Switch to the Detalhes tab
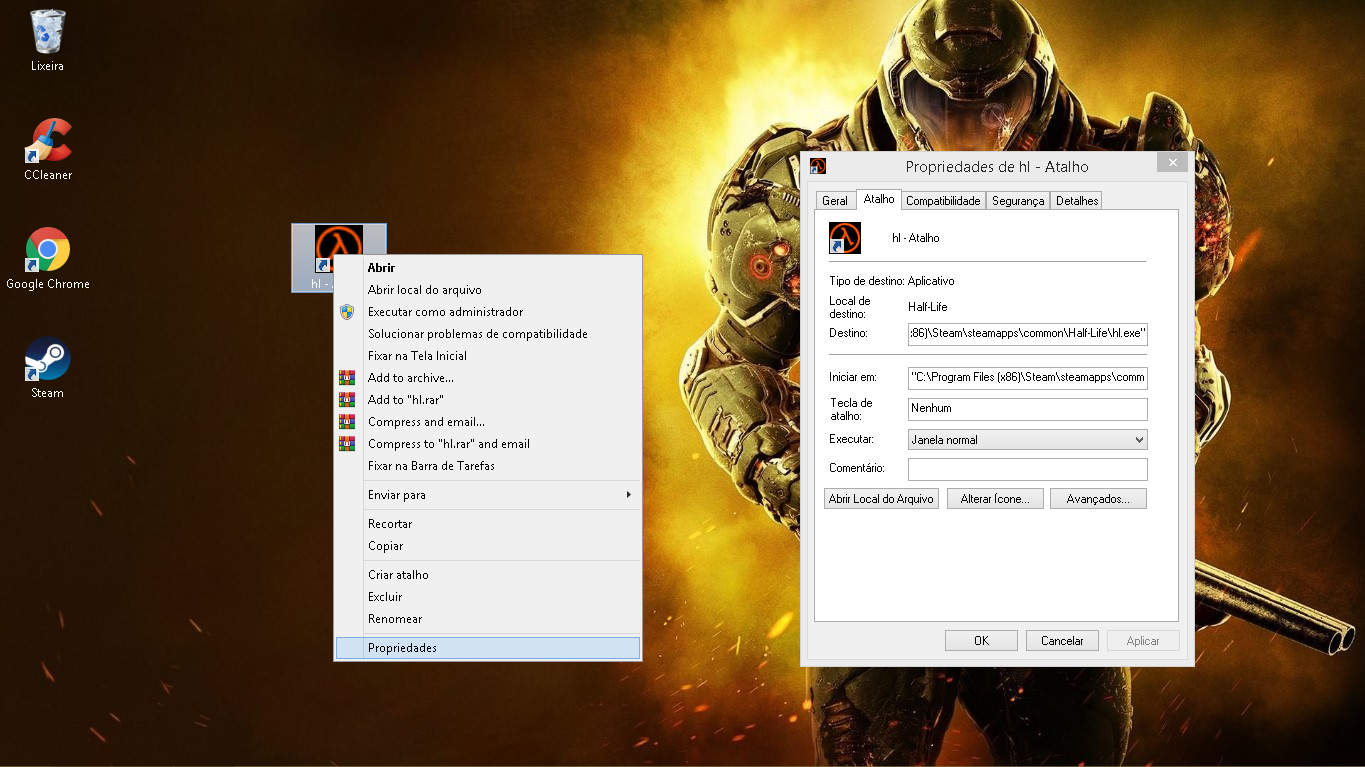 coord(1077,201)
